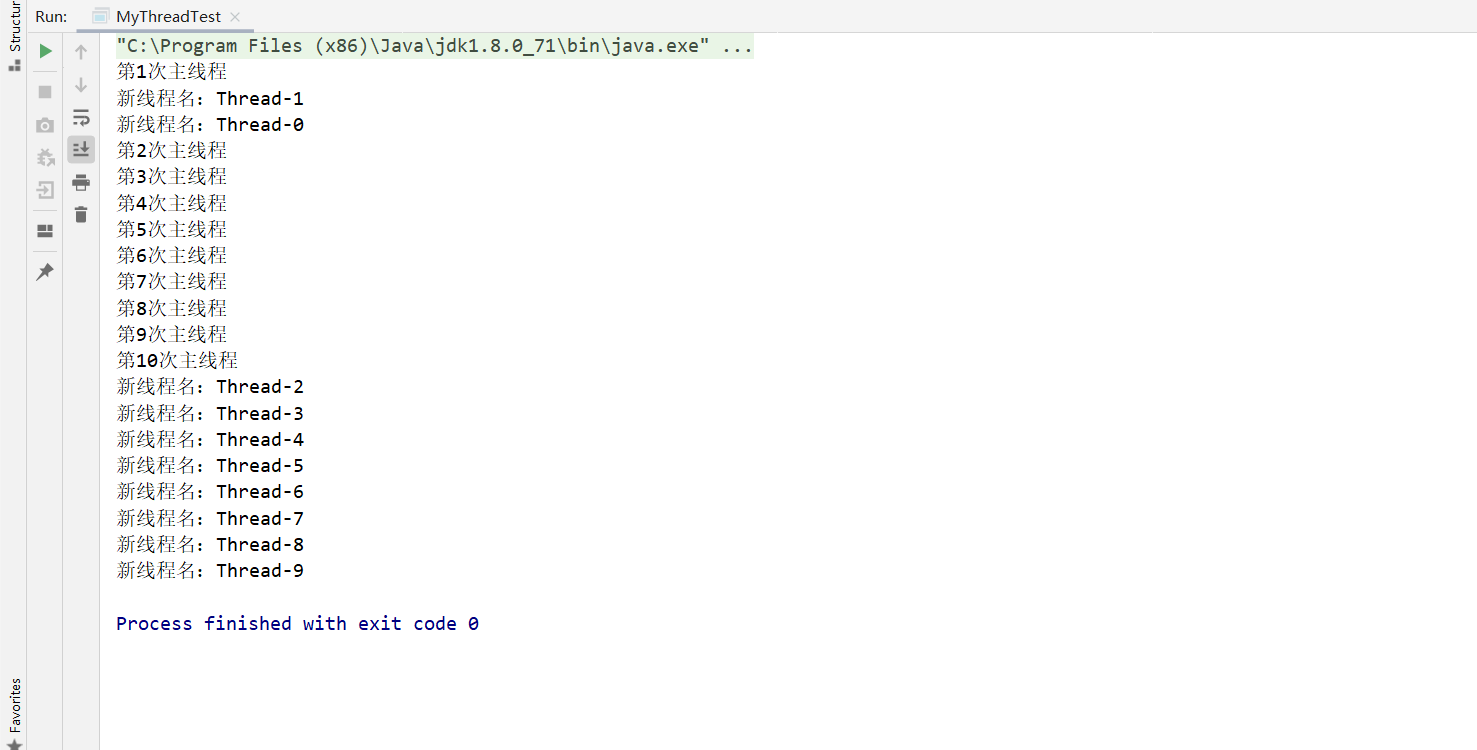The width and height of the screenshot is (1477, 750).
Task: Click the line "第6次主线程"
Action: click(x=172, y=255)
